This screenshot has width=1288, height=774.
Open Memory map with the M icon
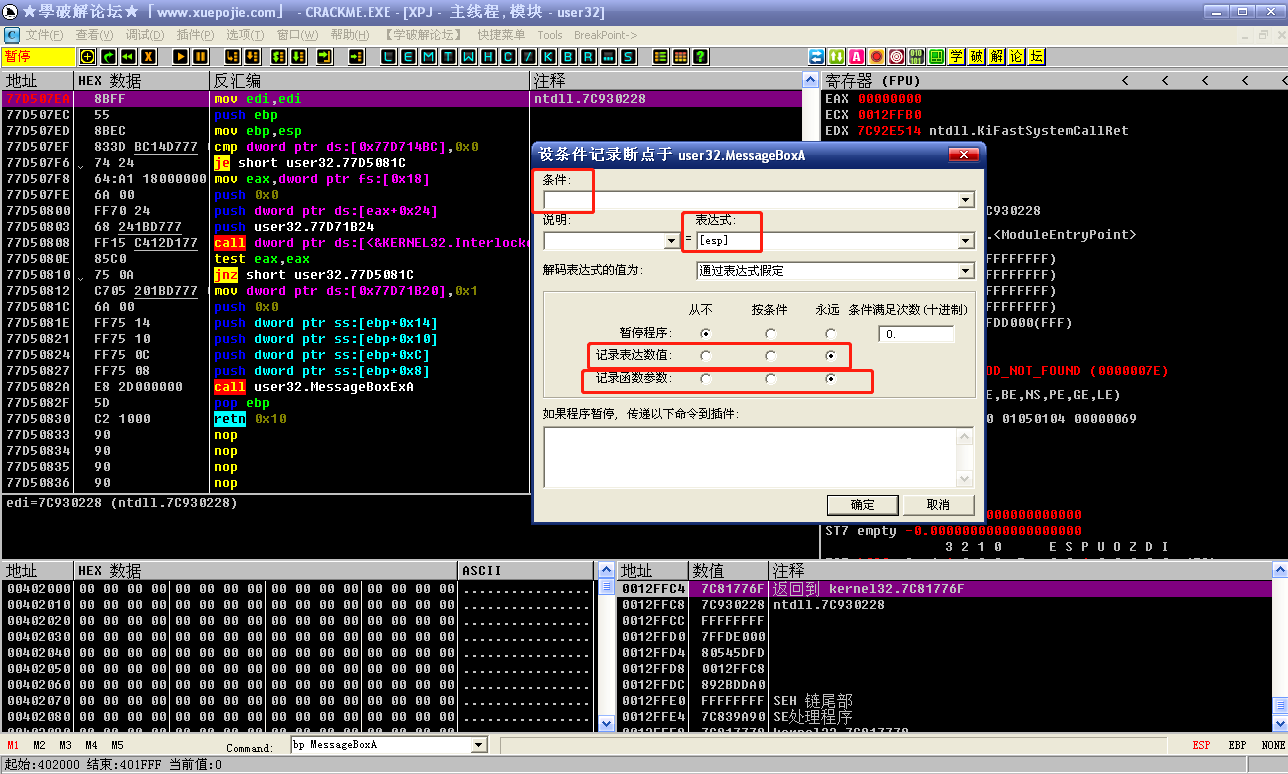428,57
